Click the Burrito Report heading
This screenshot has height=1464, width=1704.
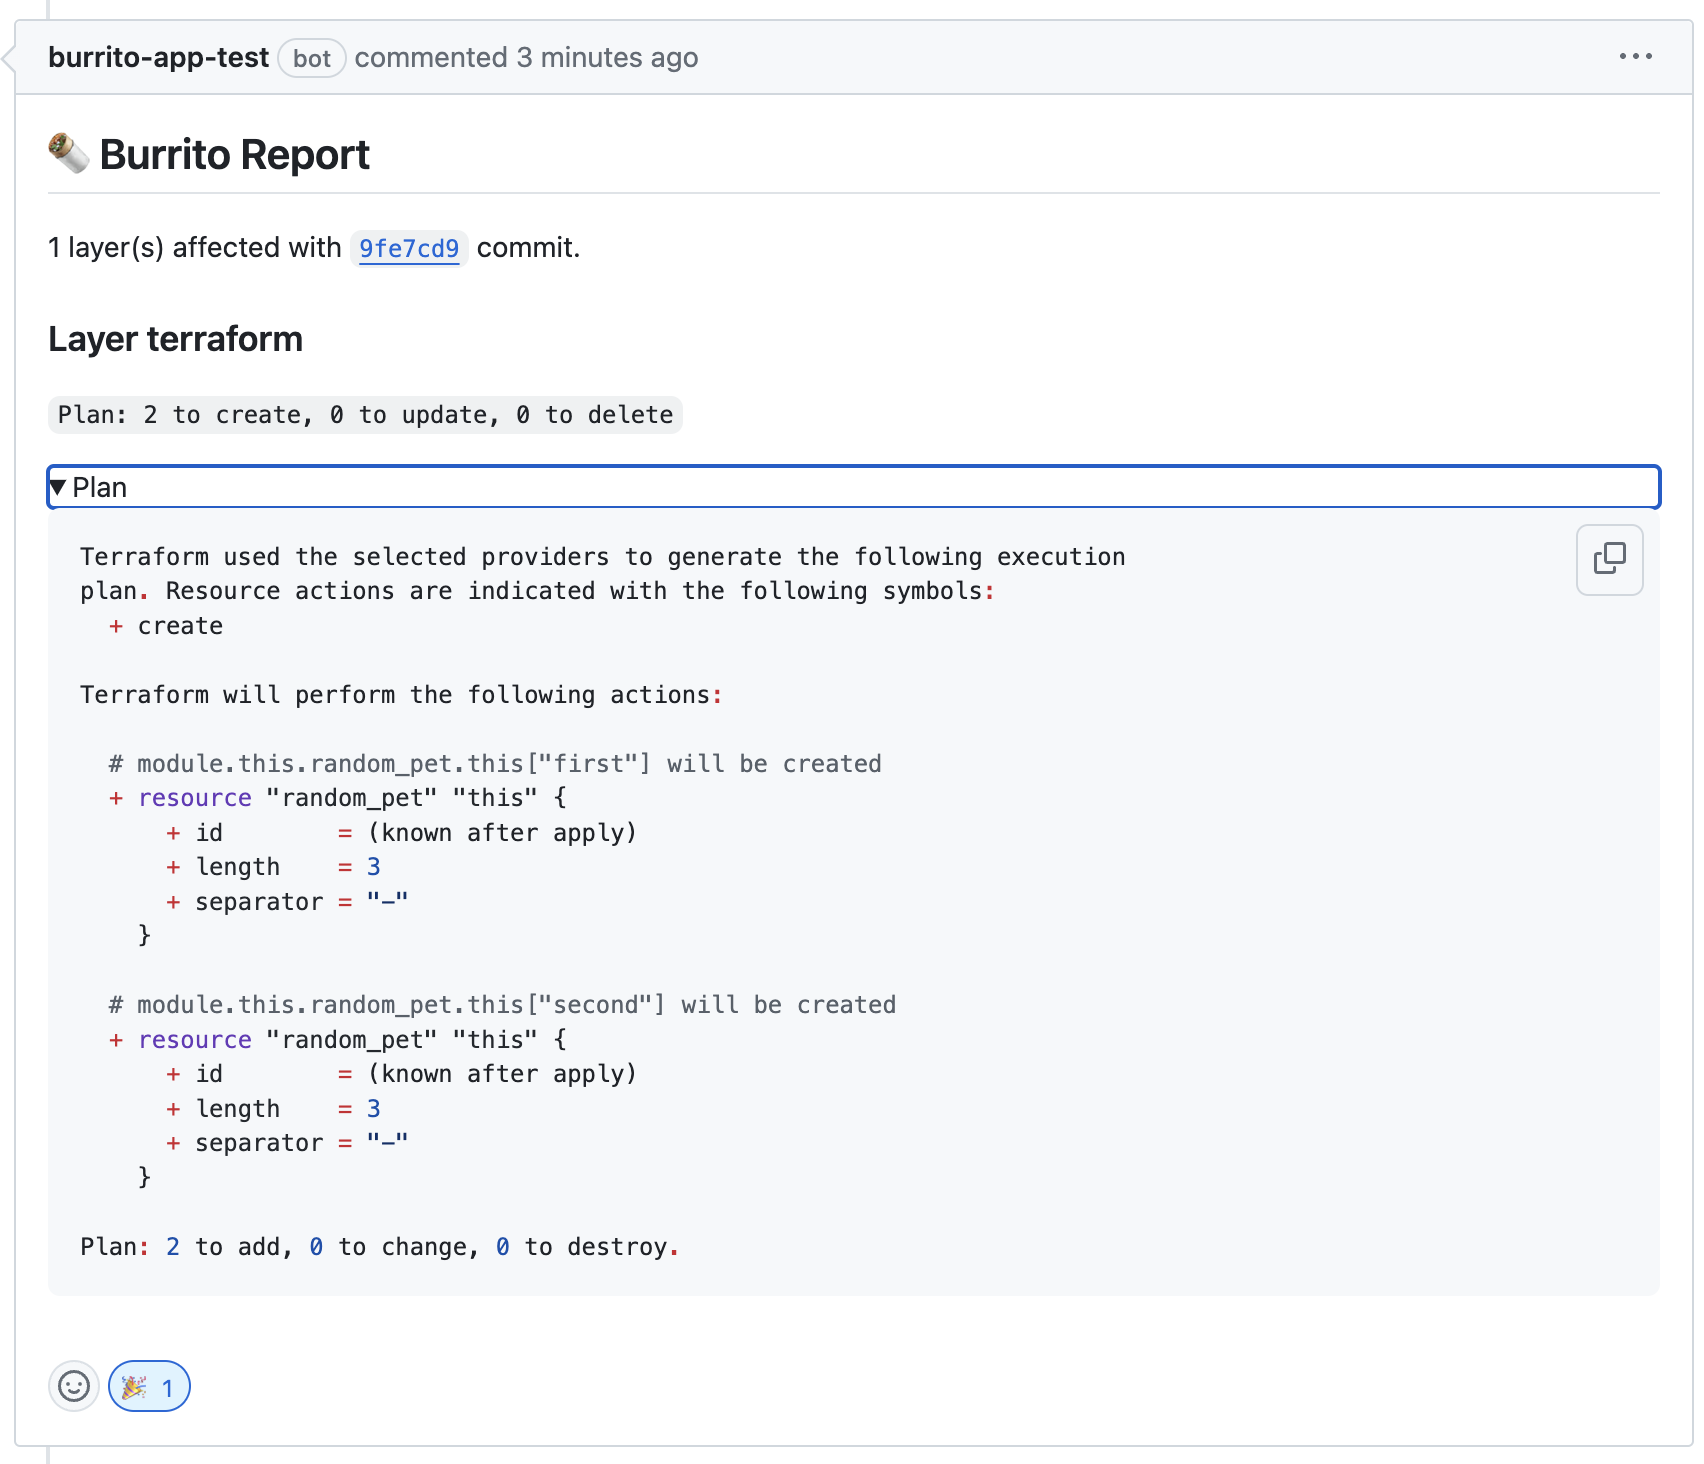tap(232, 153)
